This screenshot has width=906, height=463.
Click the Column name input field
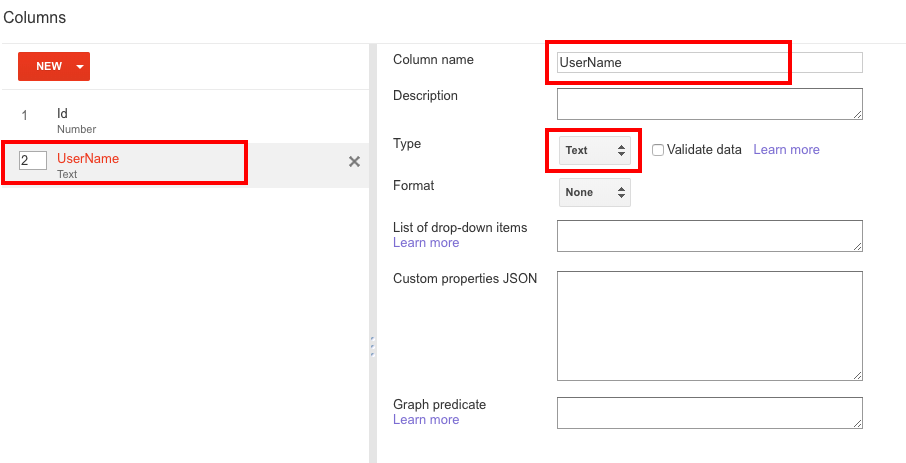point(709,62)
